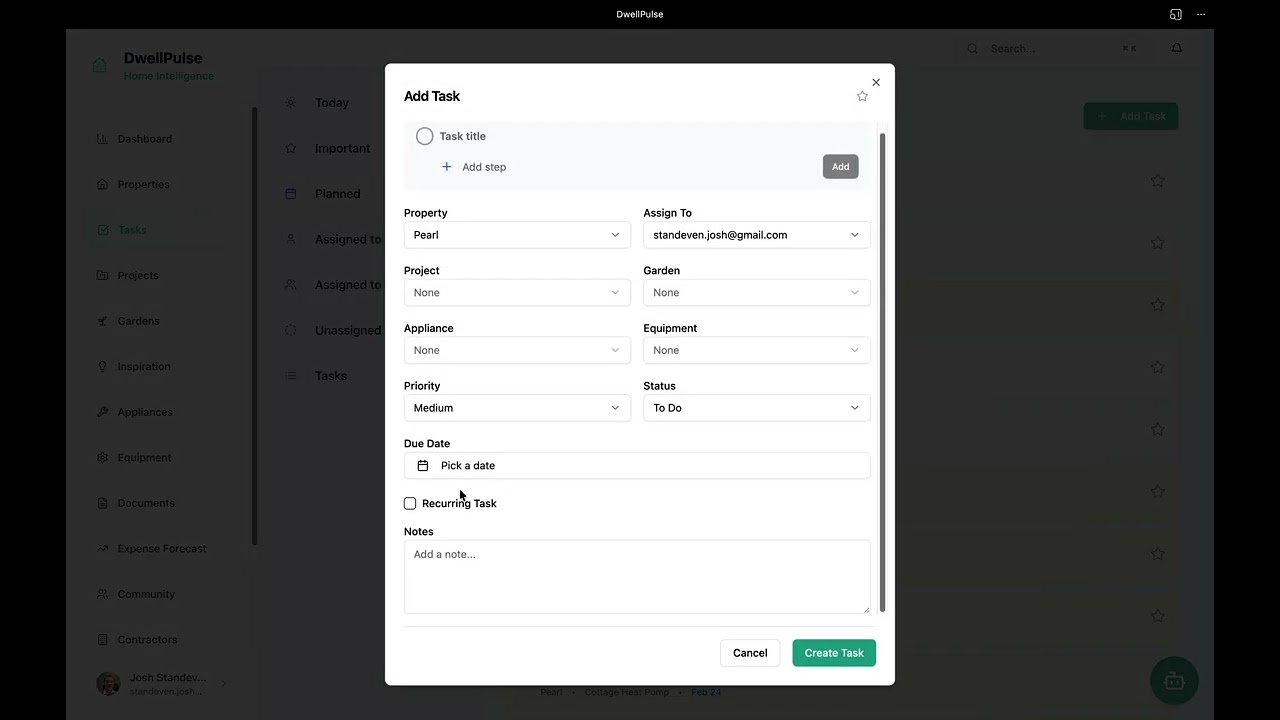Viewport: 1280px width, 720px height.
Task: Click the Today sun icon
Action: [291, 103]
